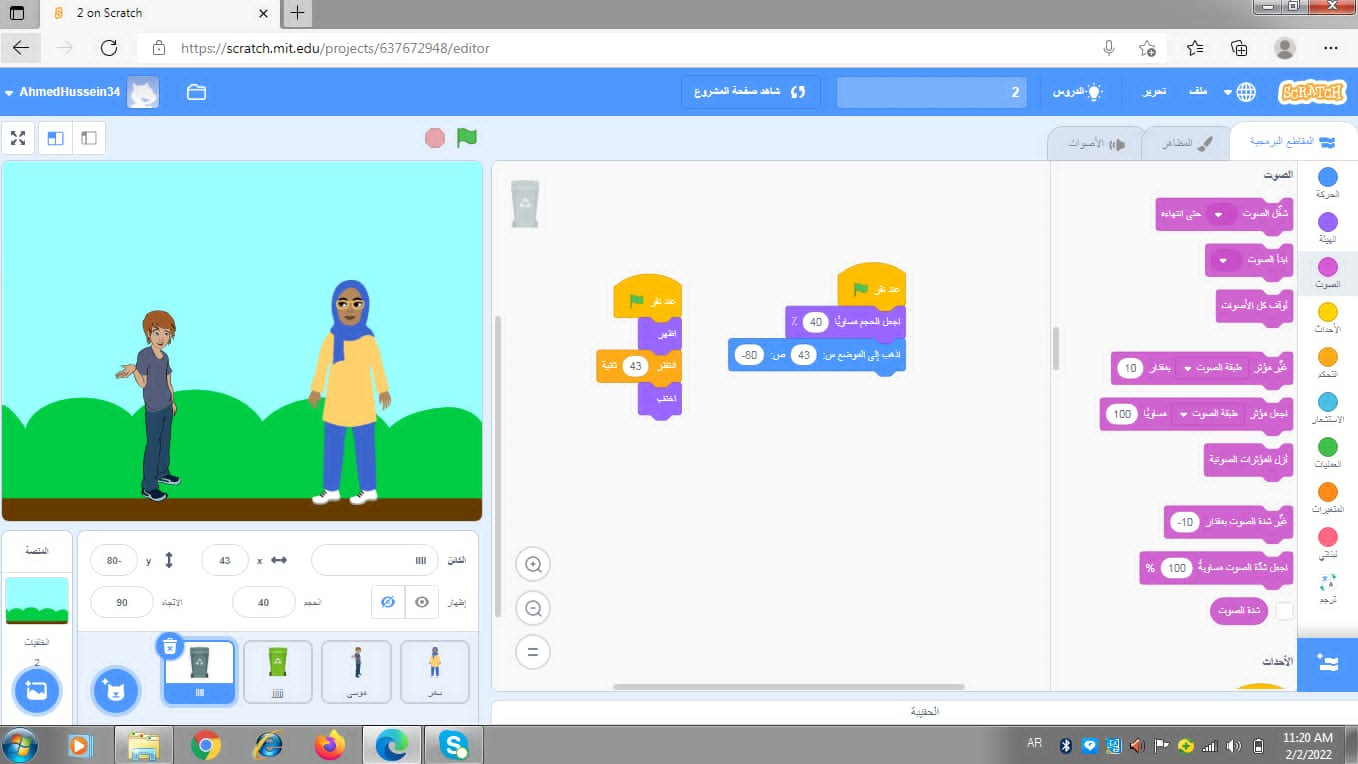Screen dimensions: 1358x764
Task: Click the green flag to run project
Action: click(x=467, y=138)
